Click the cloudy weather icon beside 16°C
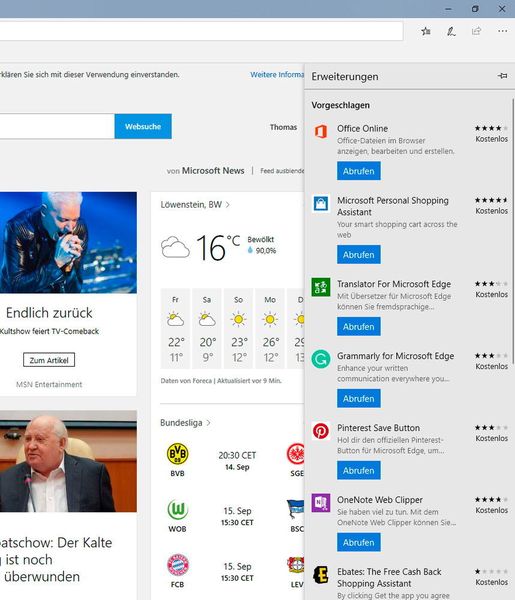This screenshot has height=600, width=515. tap(175, 247)
